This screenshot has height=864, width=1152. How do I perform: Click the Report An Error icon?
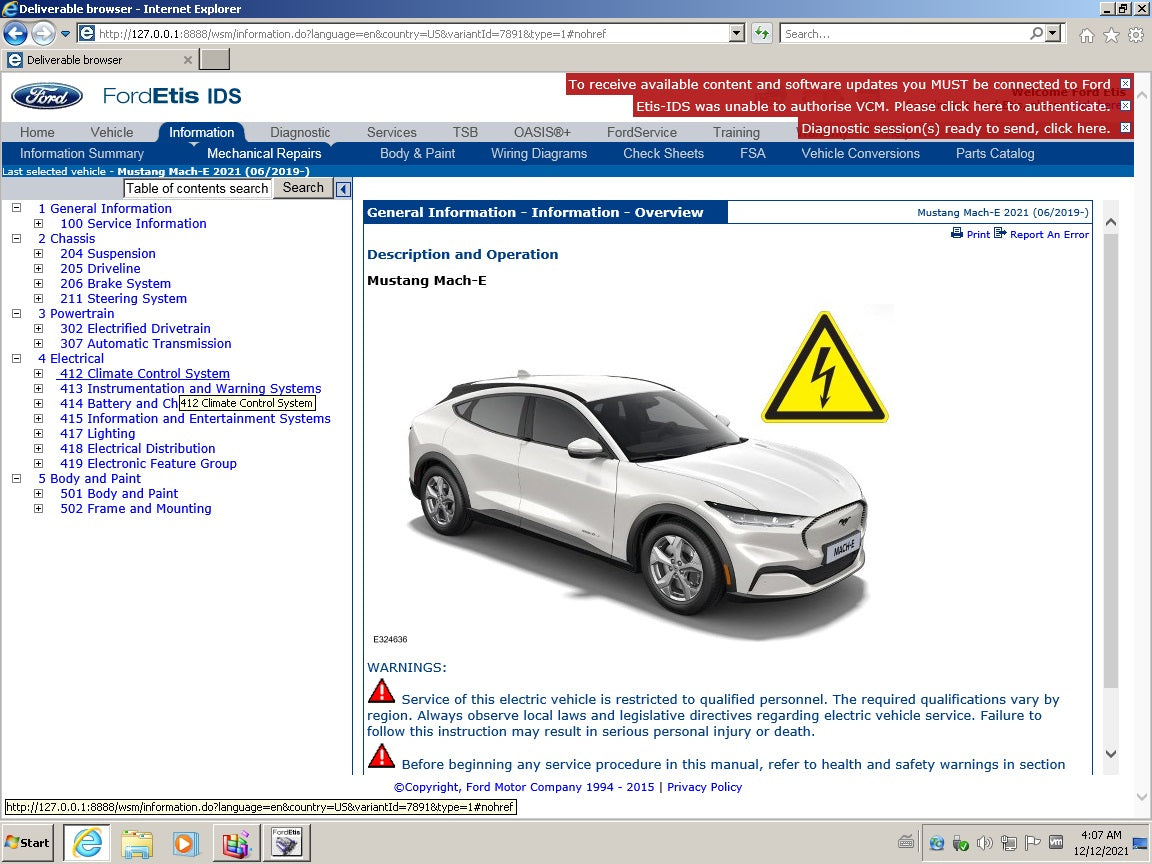[x=1000, y=234]
